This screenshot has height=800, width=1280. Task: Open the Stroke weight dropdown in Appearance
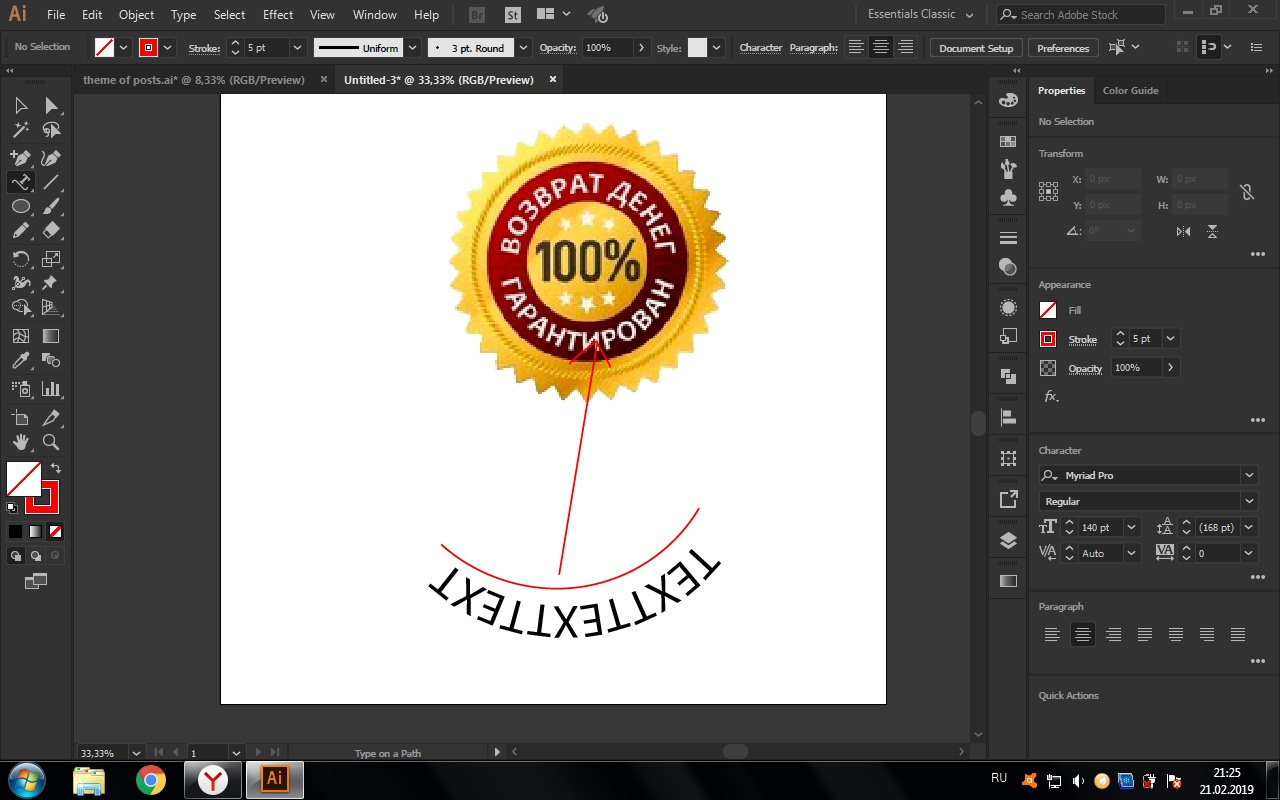[x=1170, y=339]
